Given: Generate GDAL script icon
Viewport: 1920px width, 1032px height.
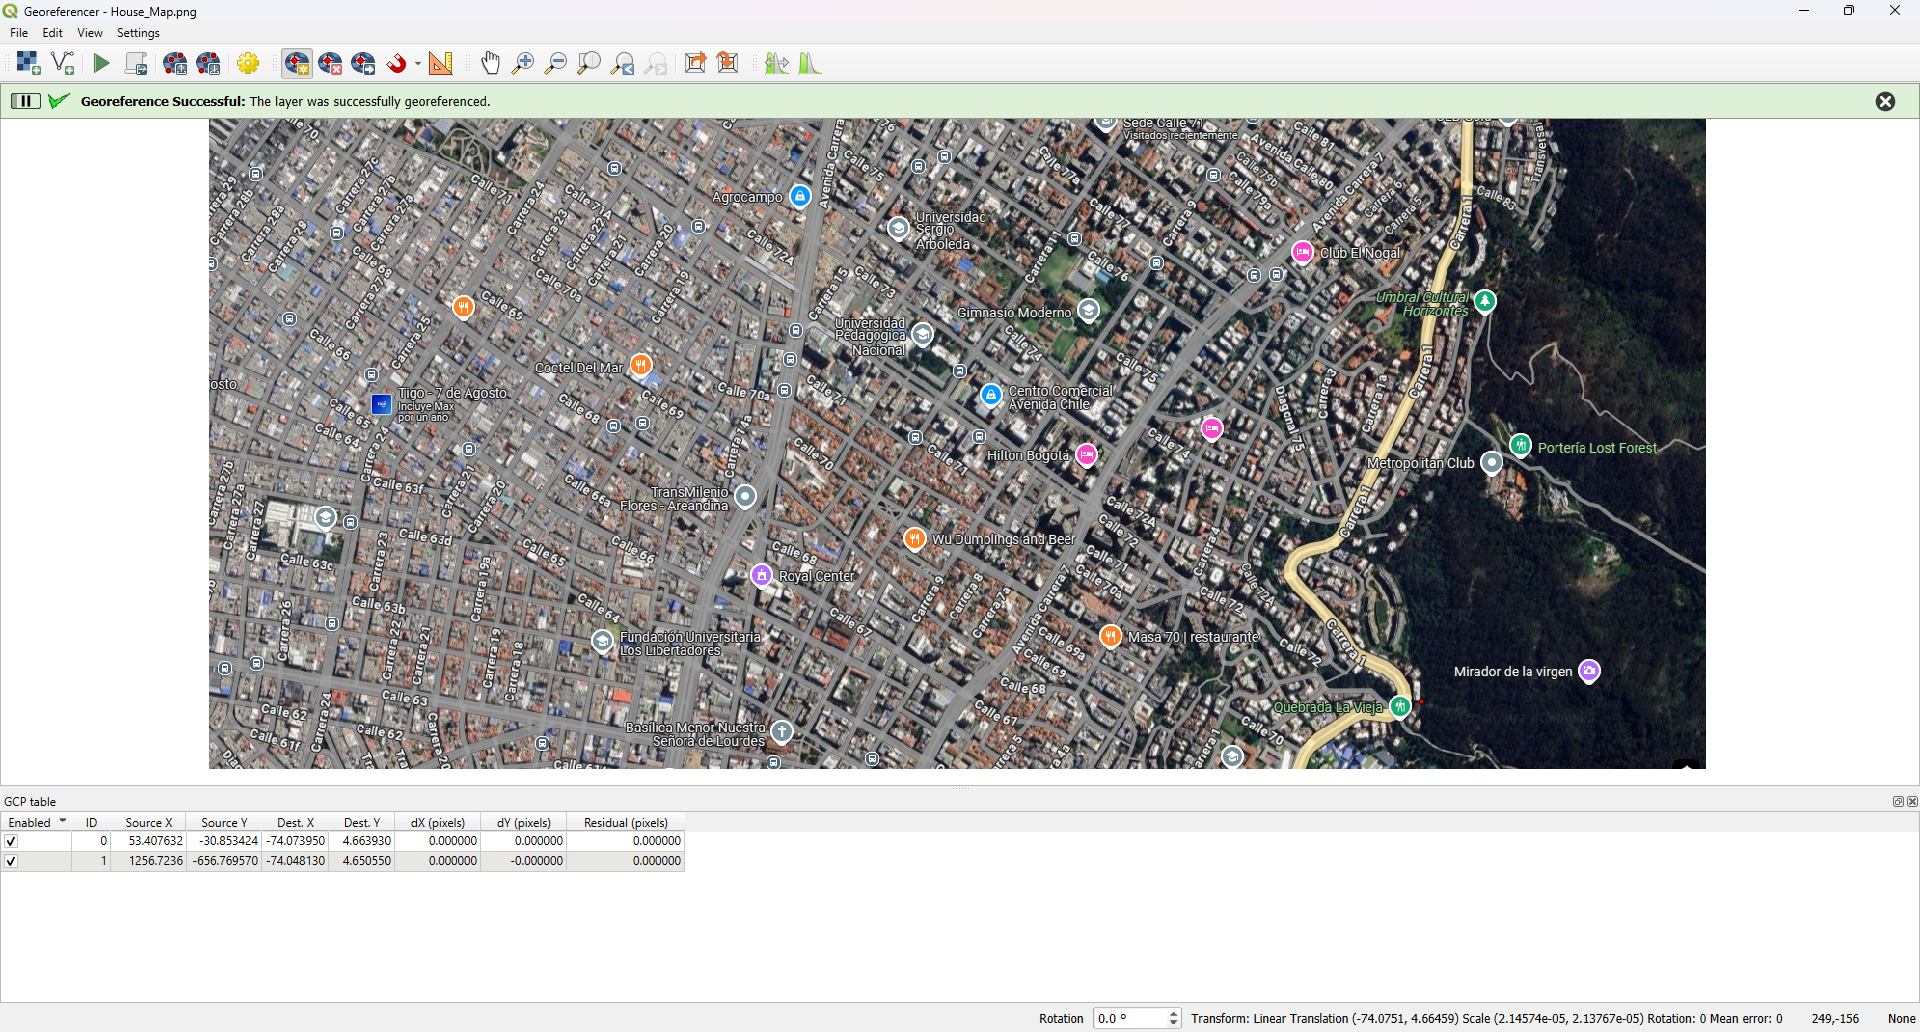Looking at the screenshot, I should [136, 64].
